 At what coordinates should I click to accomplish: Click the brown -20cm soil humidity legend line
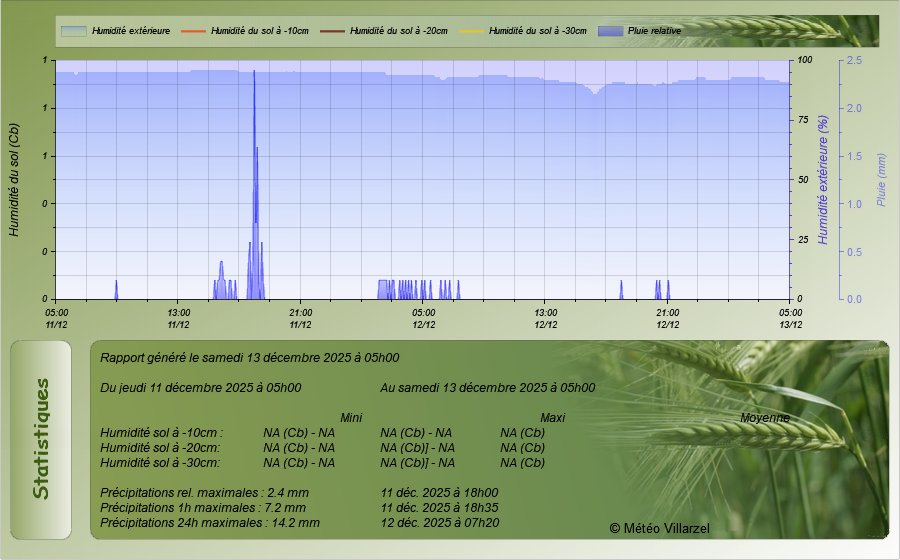point(331,31)
